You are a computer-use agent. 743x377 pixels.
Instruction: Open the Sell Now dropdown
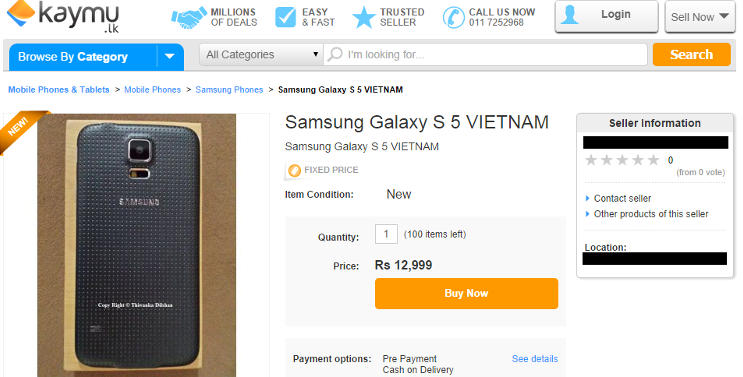pos(700,17)
